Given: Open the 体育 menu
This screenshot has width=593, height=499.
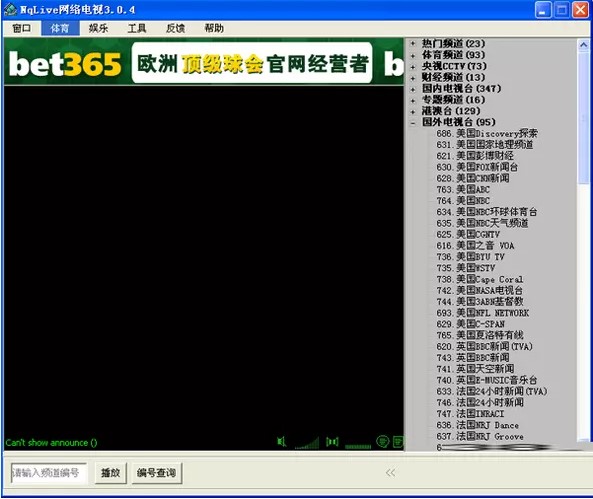Looking at the screenshot, I should [x=60, y=28].
